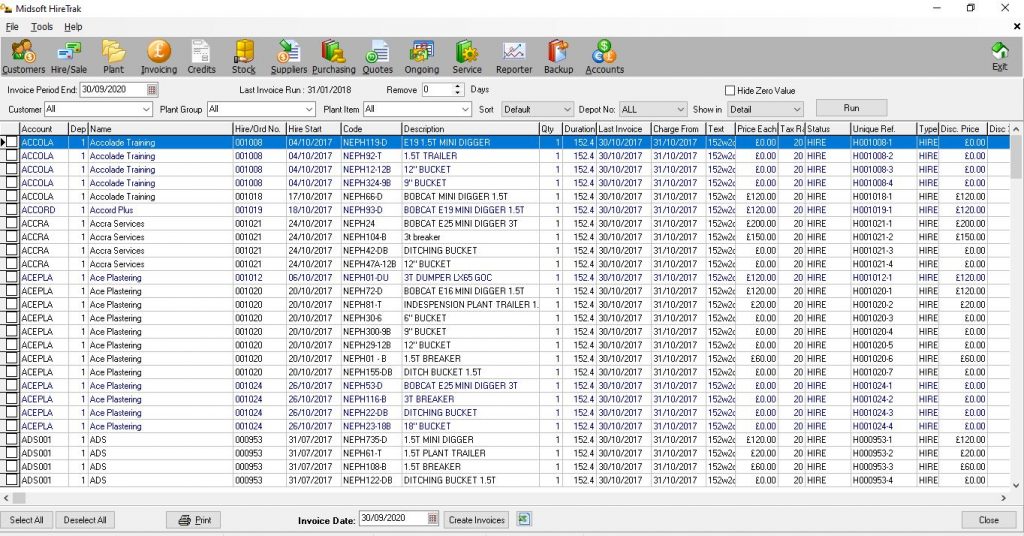Expand the Depot No dropdown

(680, 109)
